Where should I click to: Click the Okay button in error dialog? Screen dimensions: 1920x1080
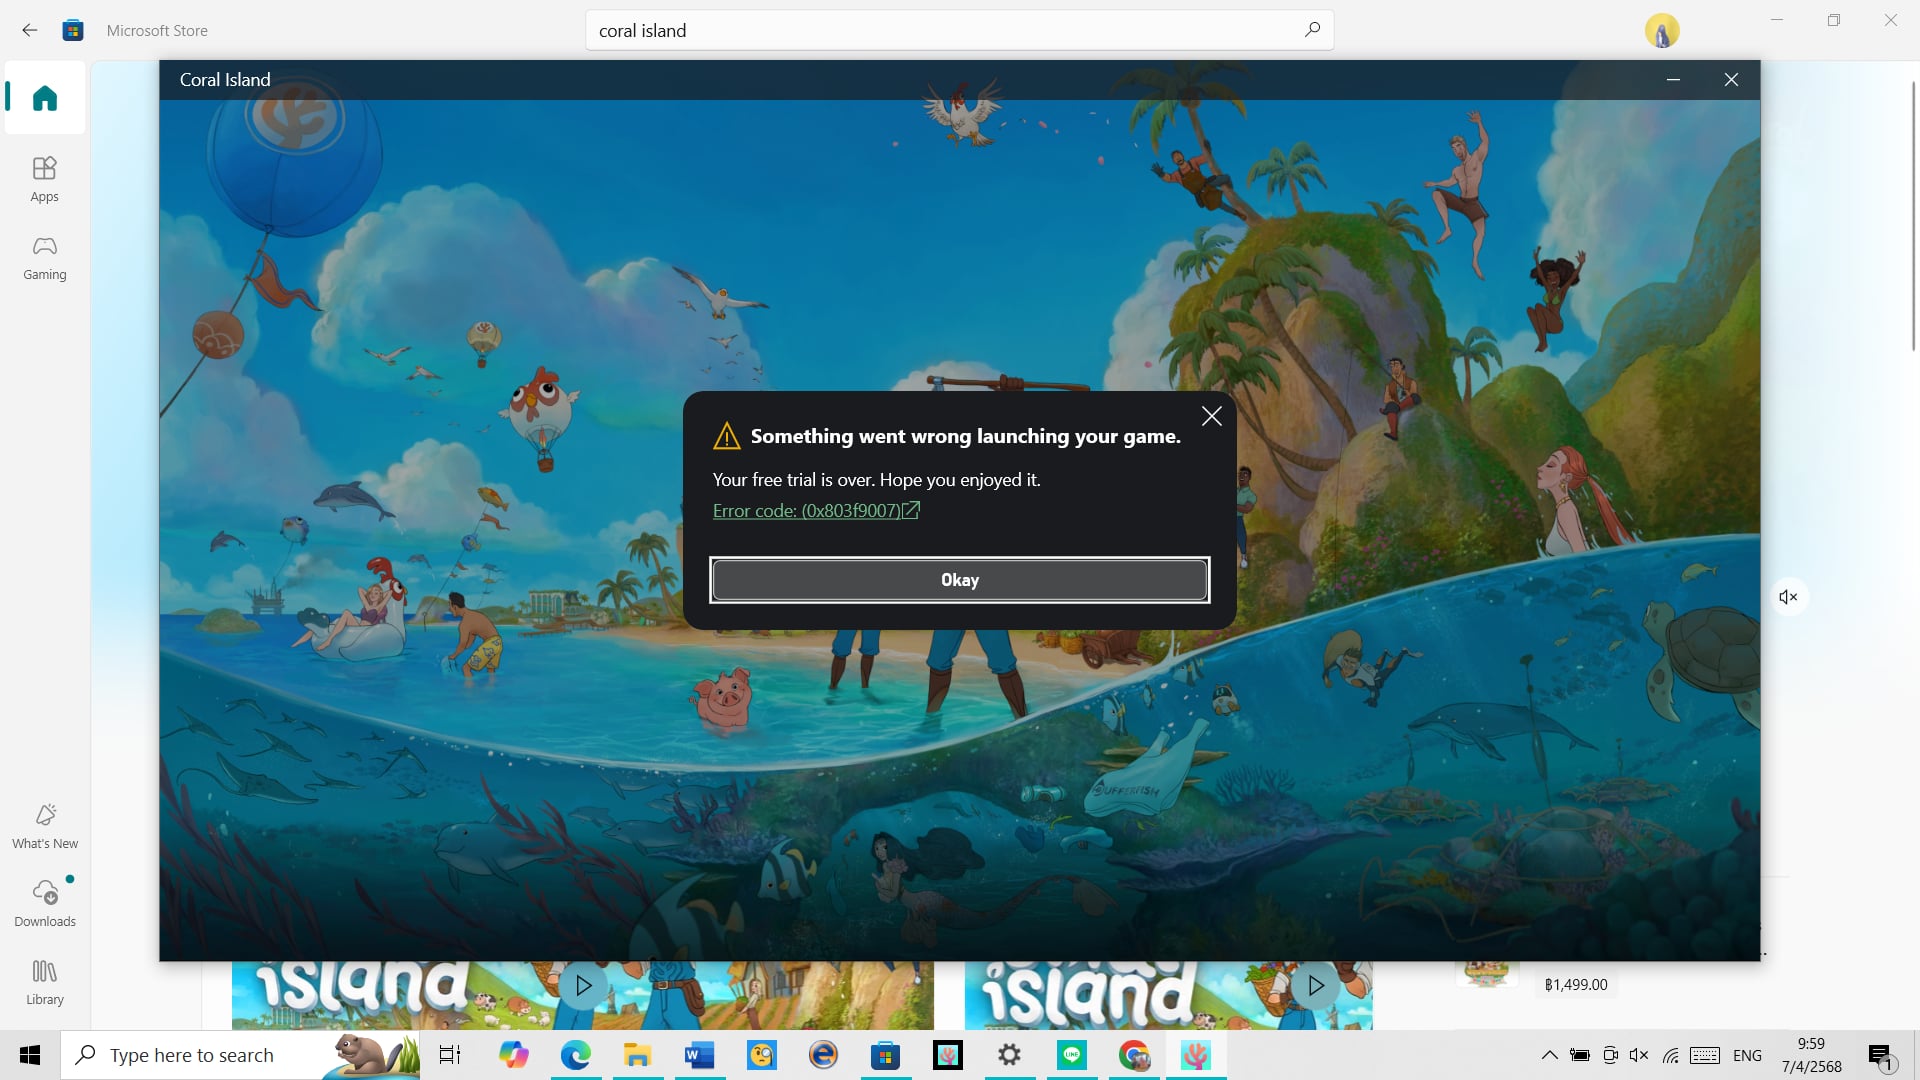pyautogui.click(x=959, y=580)
